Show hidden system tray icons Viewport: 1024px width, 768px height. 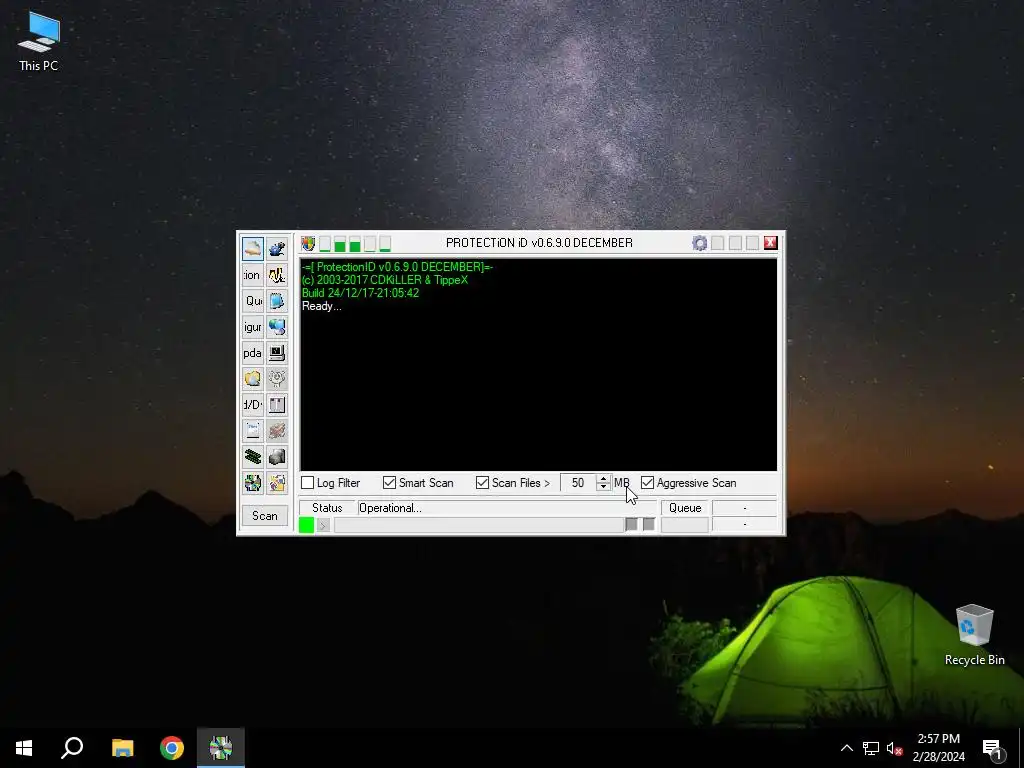coord(846,748)
